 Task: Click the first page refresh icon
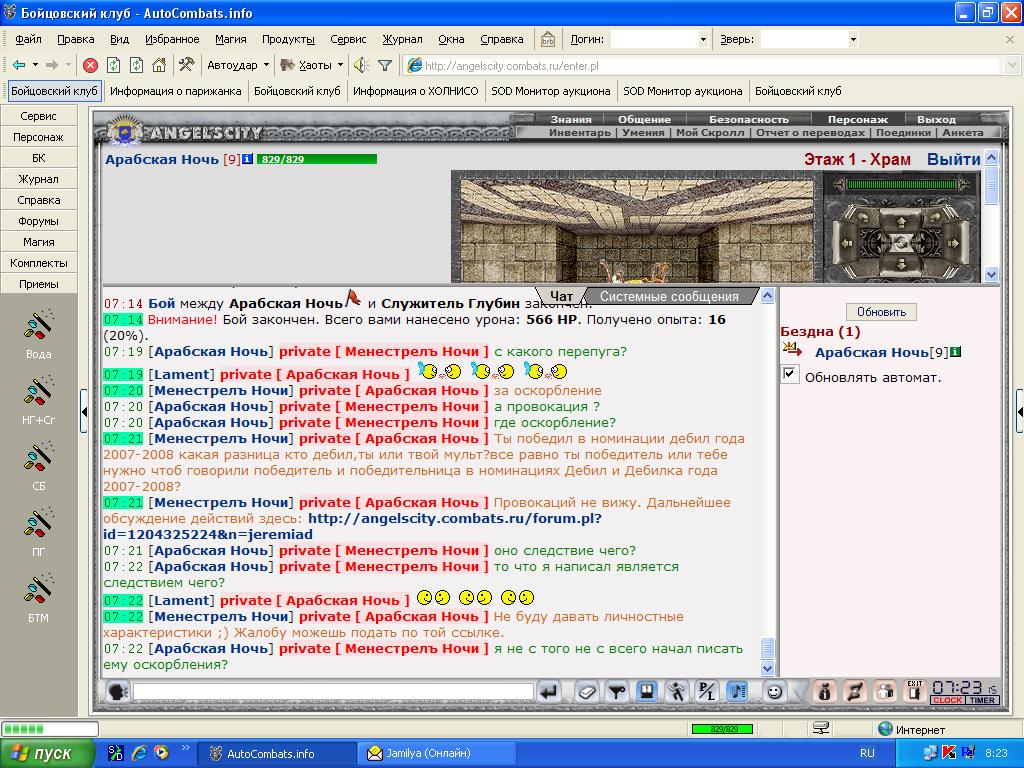(114, 65)
